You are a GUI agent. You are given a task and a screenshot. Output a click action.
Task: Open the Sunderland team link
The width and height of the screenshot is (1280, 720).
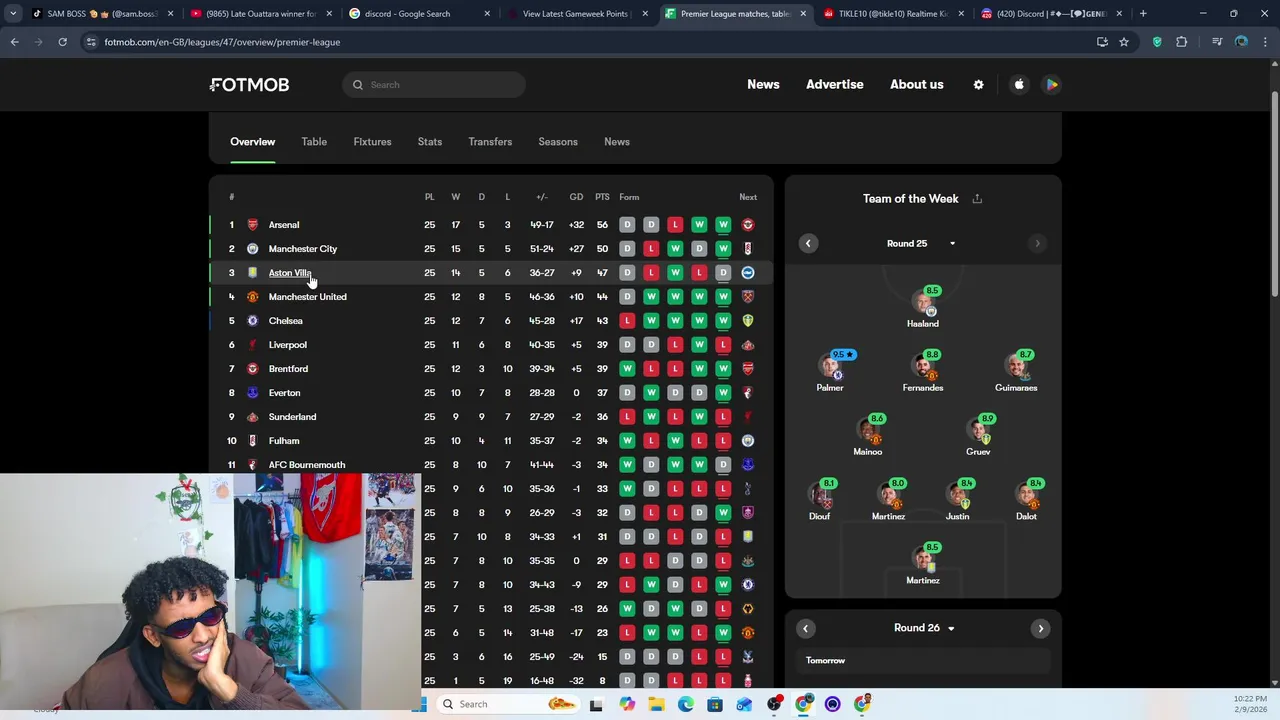[292, 417]
